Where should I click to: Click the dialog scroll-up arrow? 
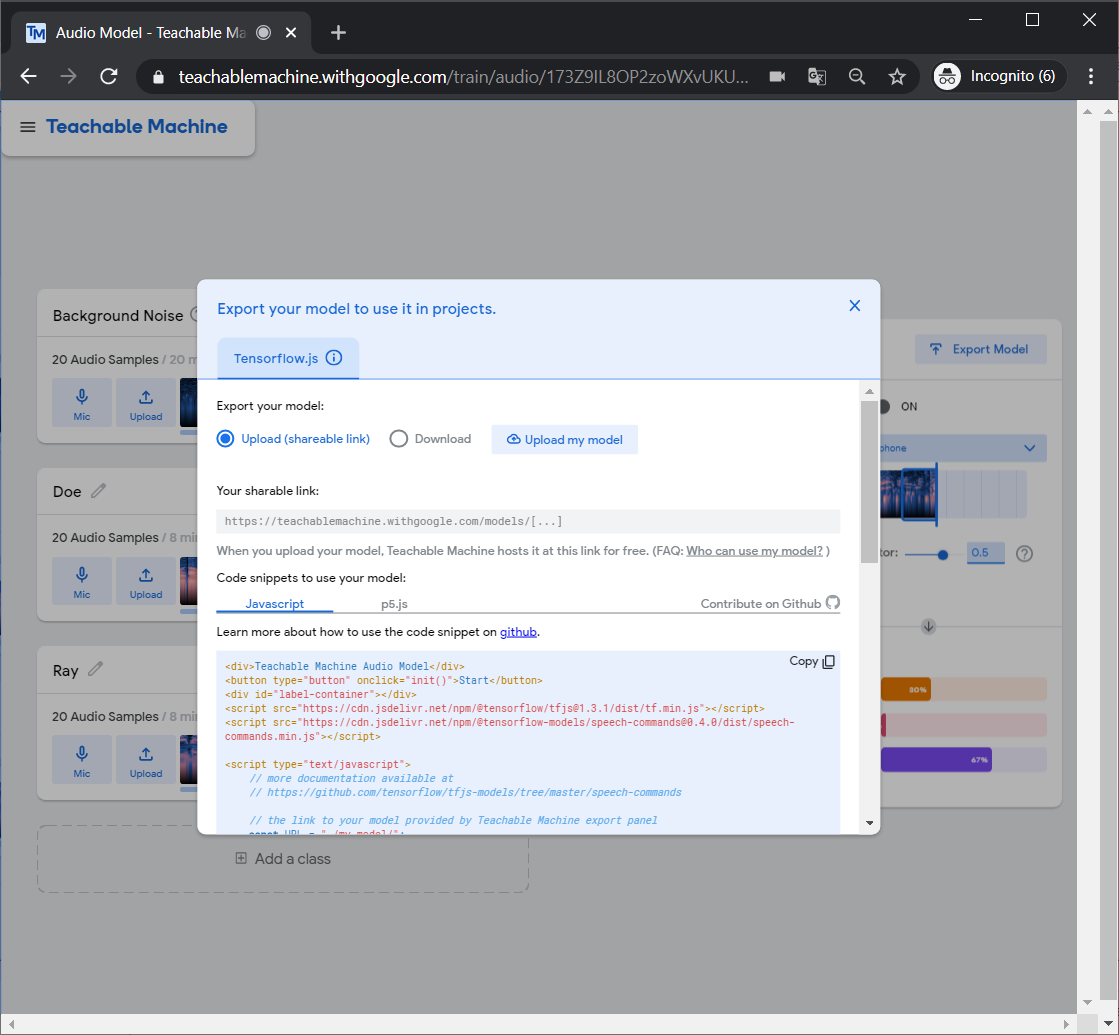point(869,391)
